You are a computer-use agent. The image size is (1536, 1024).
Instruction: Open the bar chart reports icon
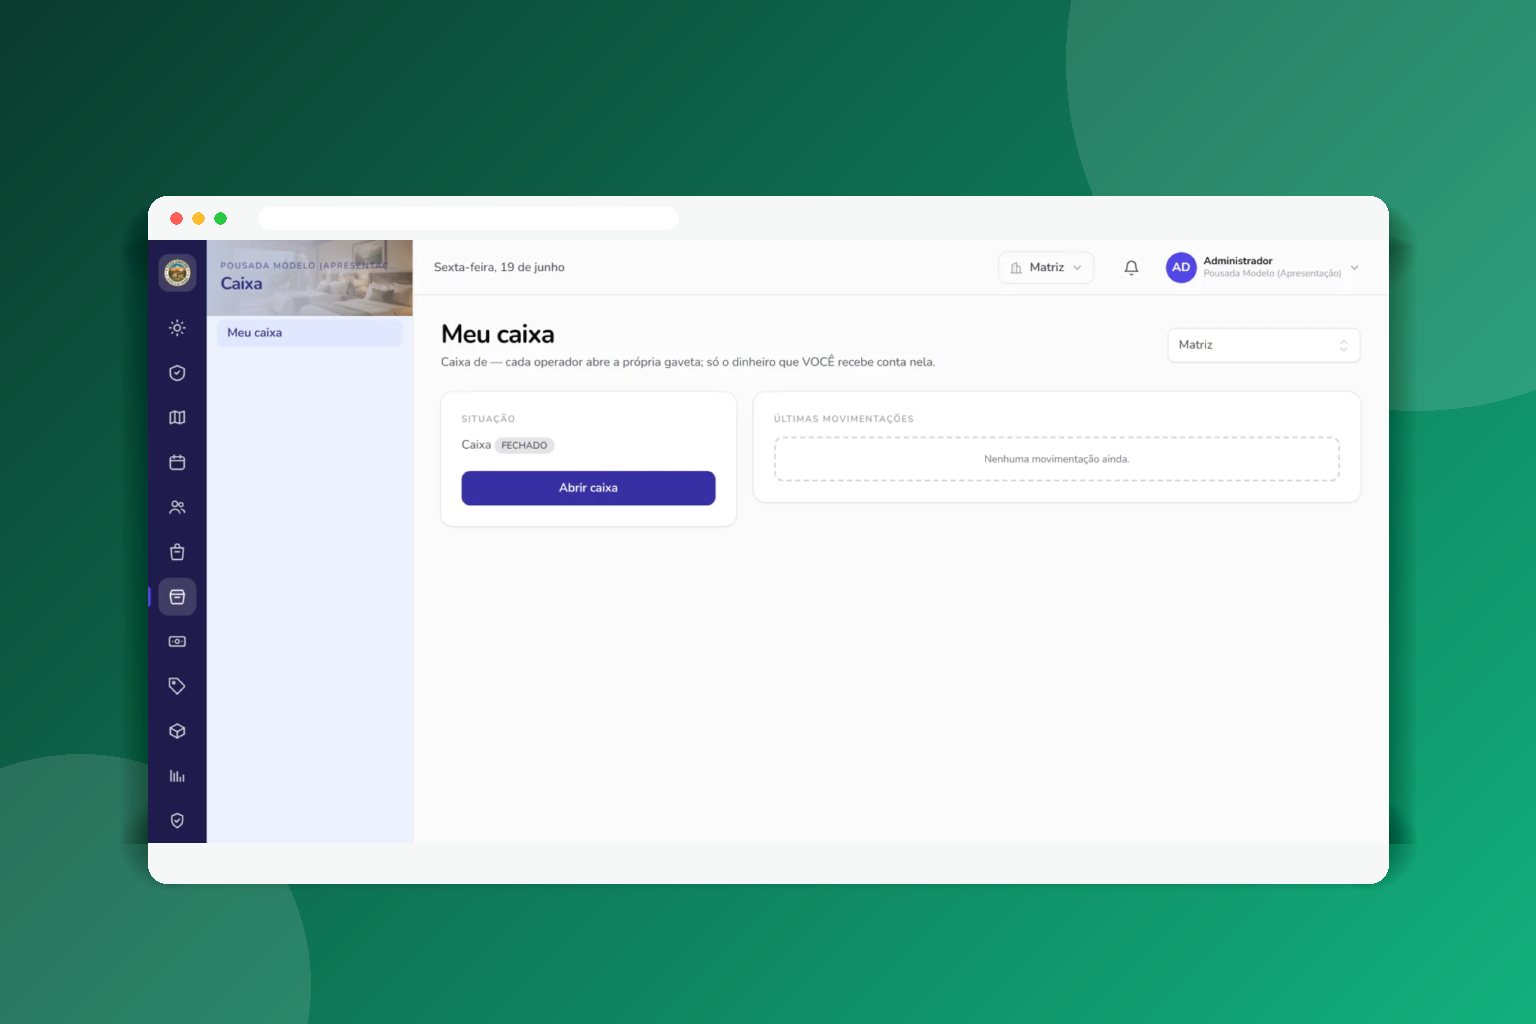click(177, 776)
